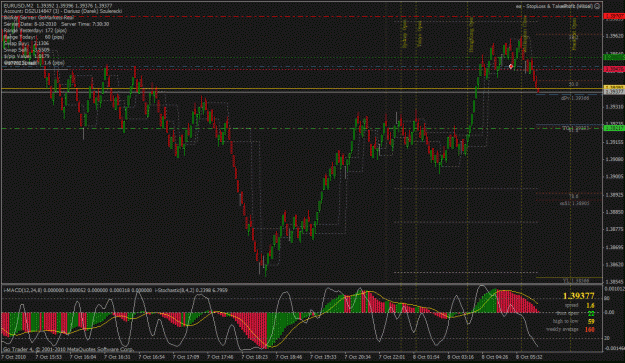Click the Swap Sell line
The height and width of the screenshot is (363, 625).
coord(27,50)
